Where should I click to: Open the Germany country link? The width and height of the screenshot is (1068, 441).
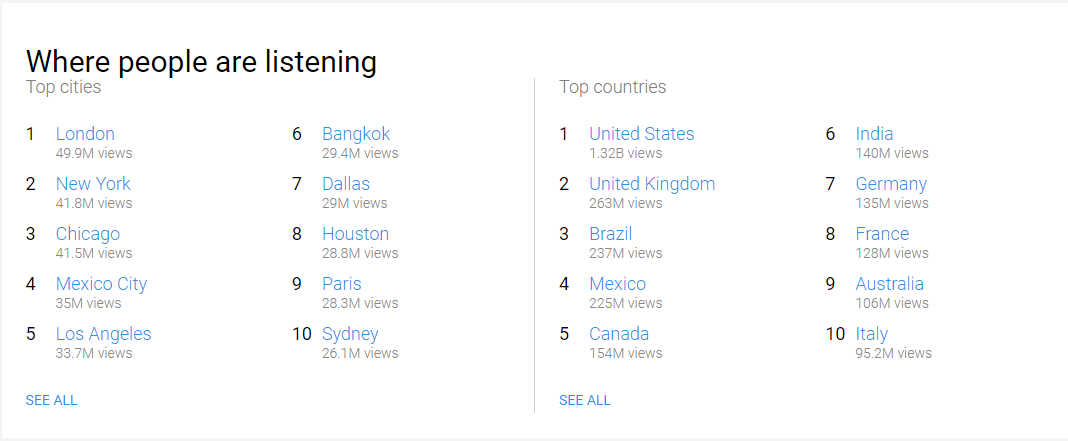point(891,184)
